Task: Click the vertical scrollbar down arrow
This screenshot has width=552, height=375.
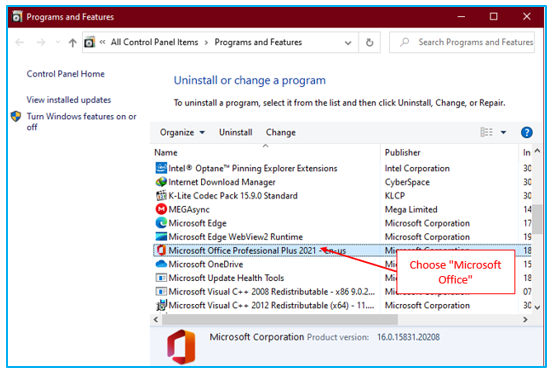Action: [537, 307]
